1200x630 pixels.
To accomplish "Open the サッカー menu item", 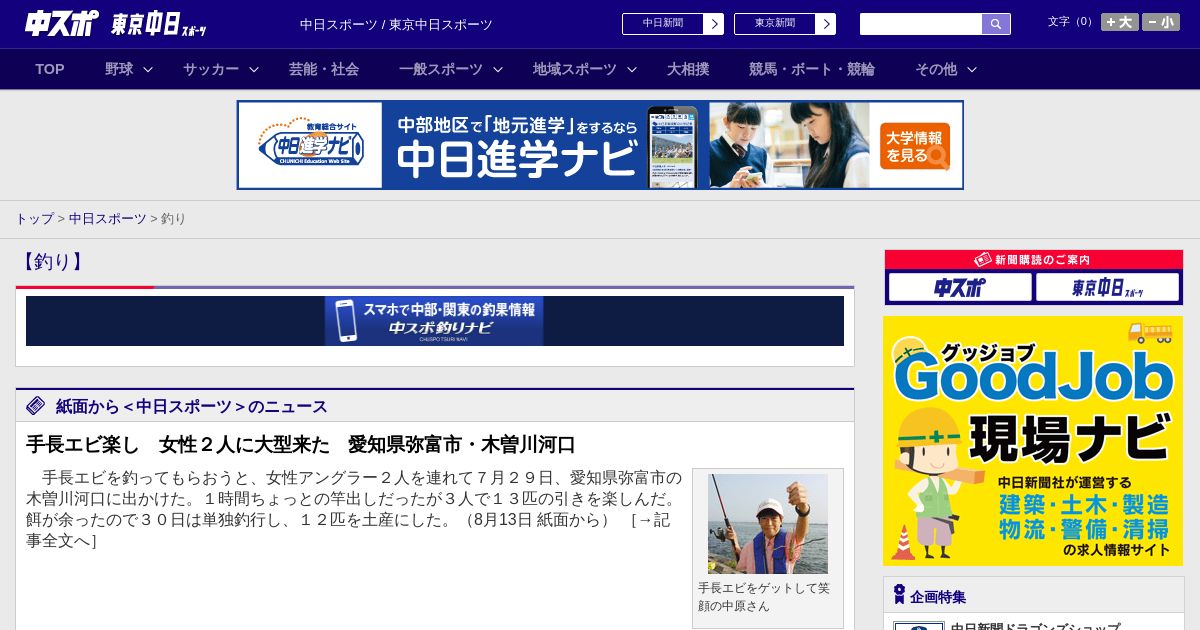I will point(211,69).
